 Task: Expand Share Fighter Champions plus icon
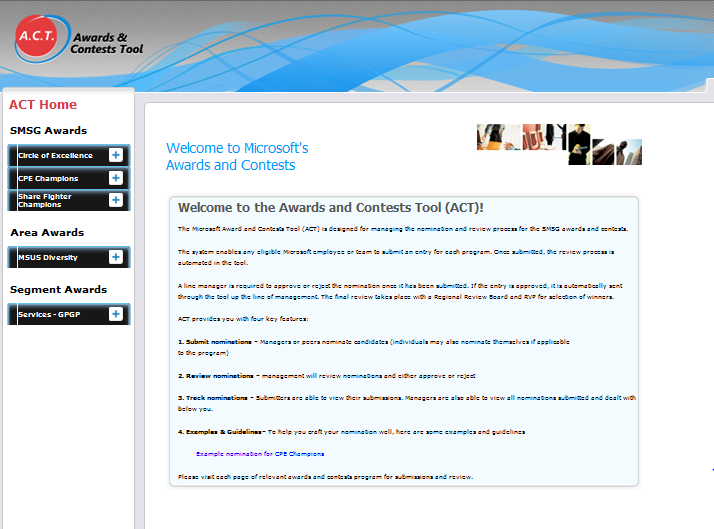[116, 200]
